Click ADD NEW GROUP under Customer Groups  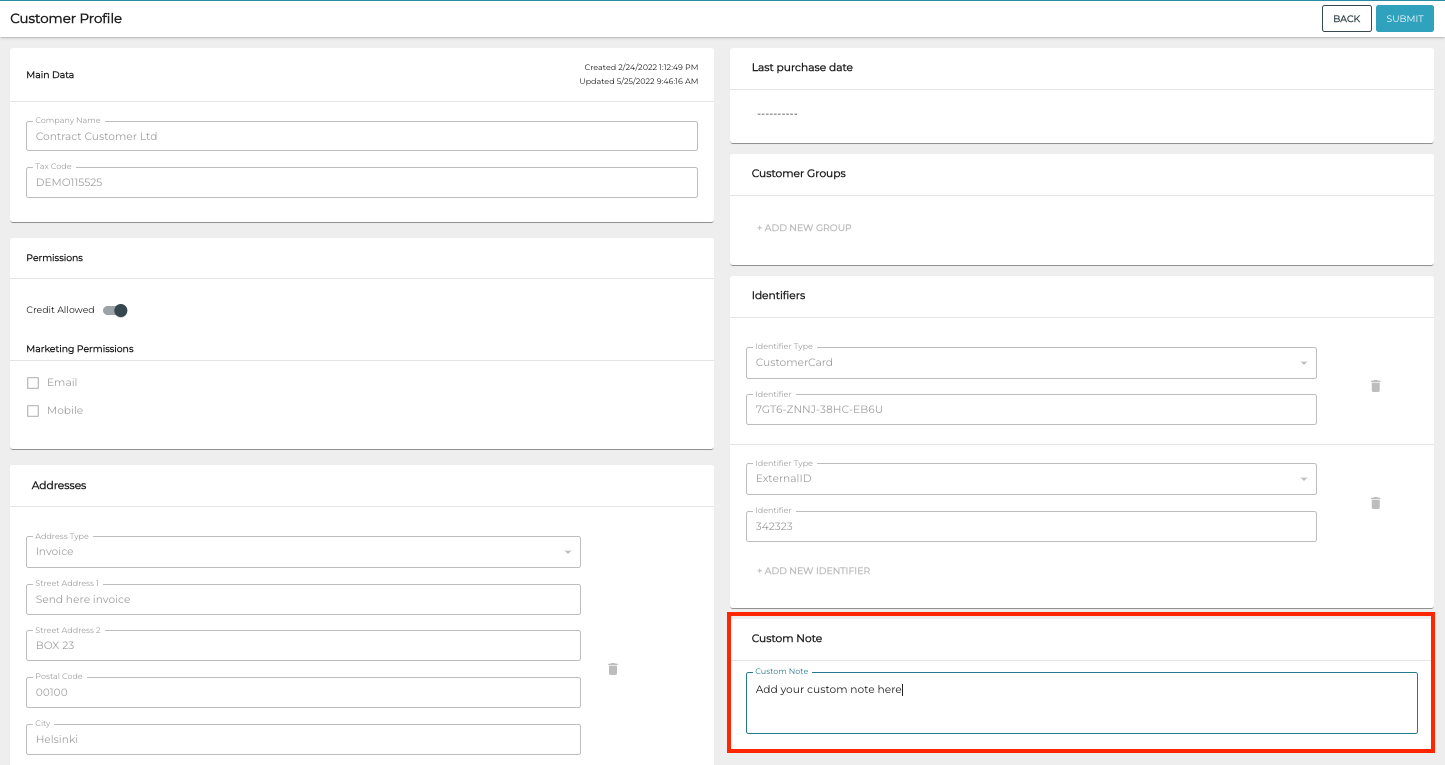click(x=804, y=227)
